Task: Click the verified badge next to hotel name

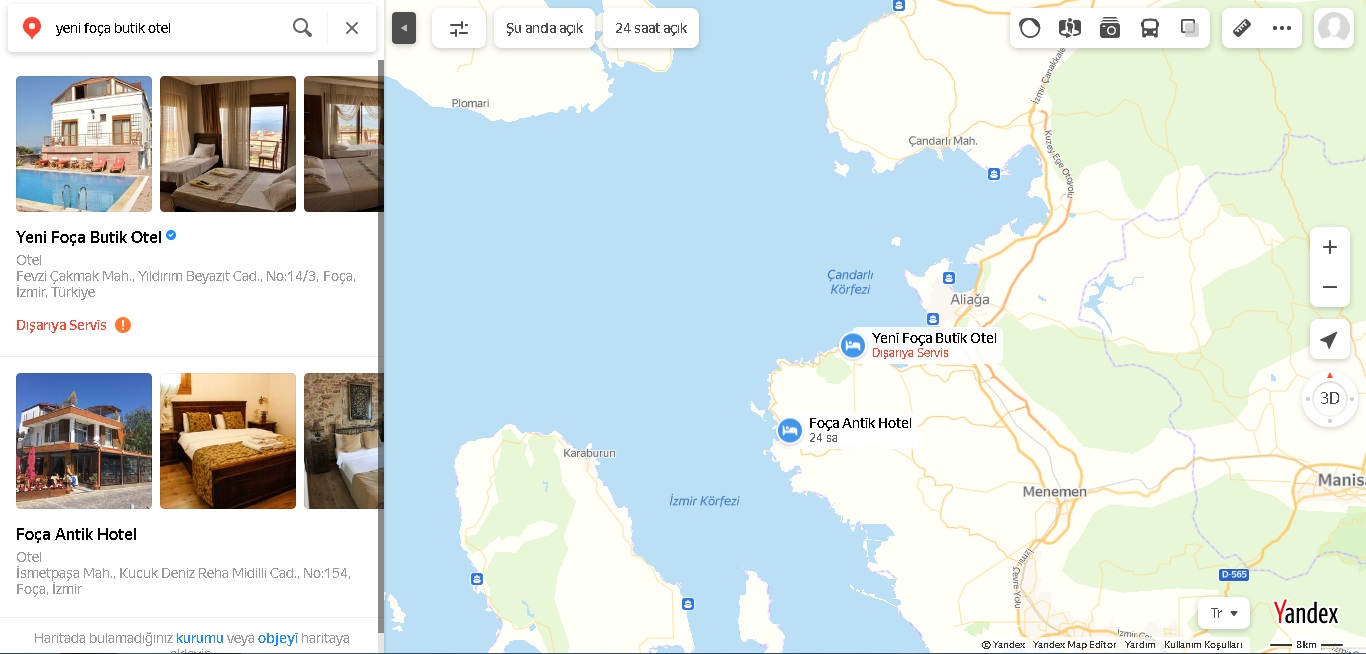Action: 171,236
